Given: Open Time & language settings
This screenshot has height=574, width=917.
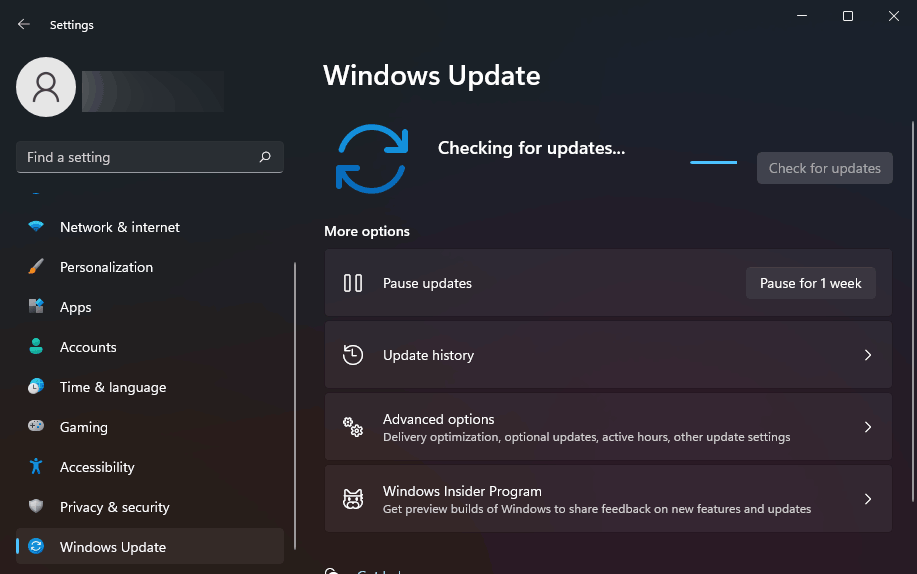Looking at the screenshot, I should 150,387.
